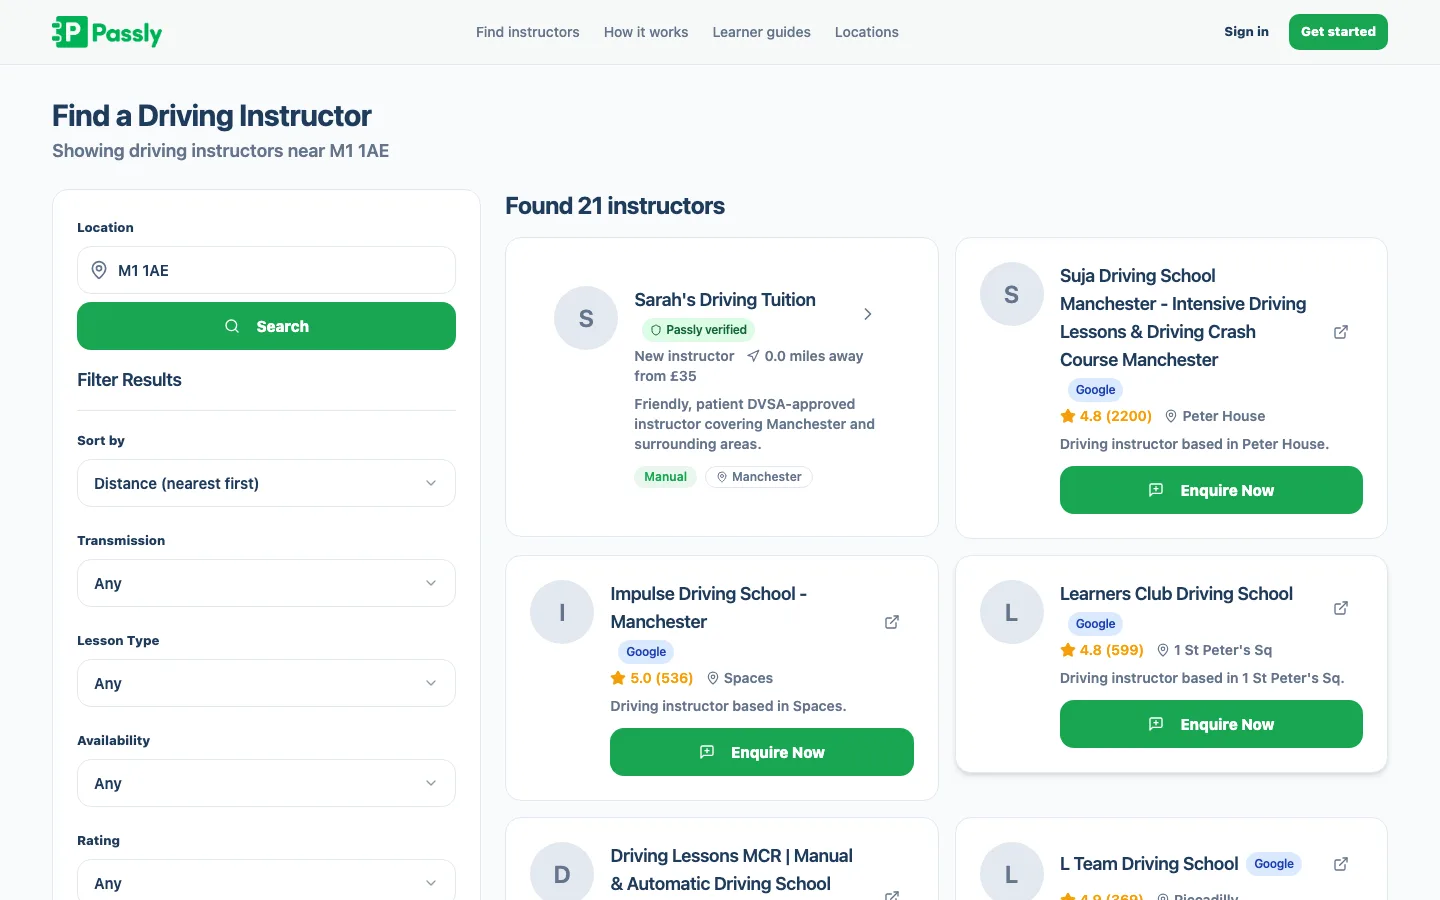The width and height of the screenshot is (1440, 900).
Task: Click avatar S of Suja Driving School
Action: click(1012, 294)
